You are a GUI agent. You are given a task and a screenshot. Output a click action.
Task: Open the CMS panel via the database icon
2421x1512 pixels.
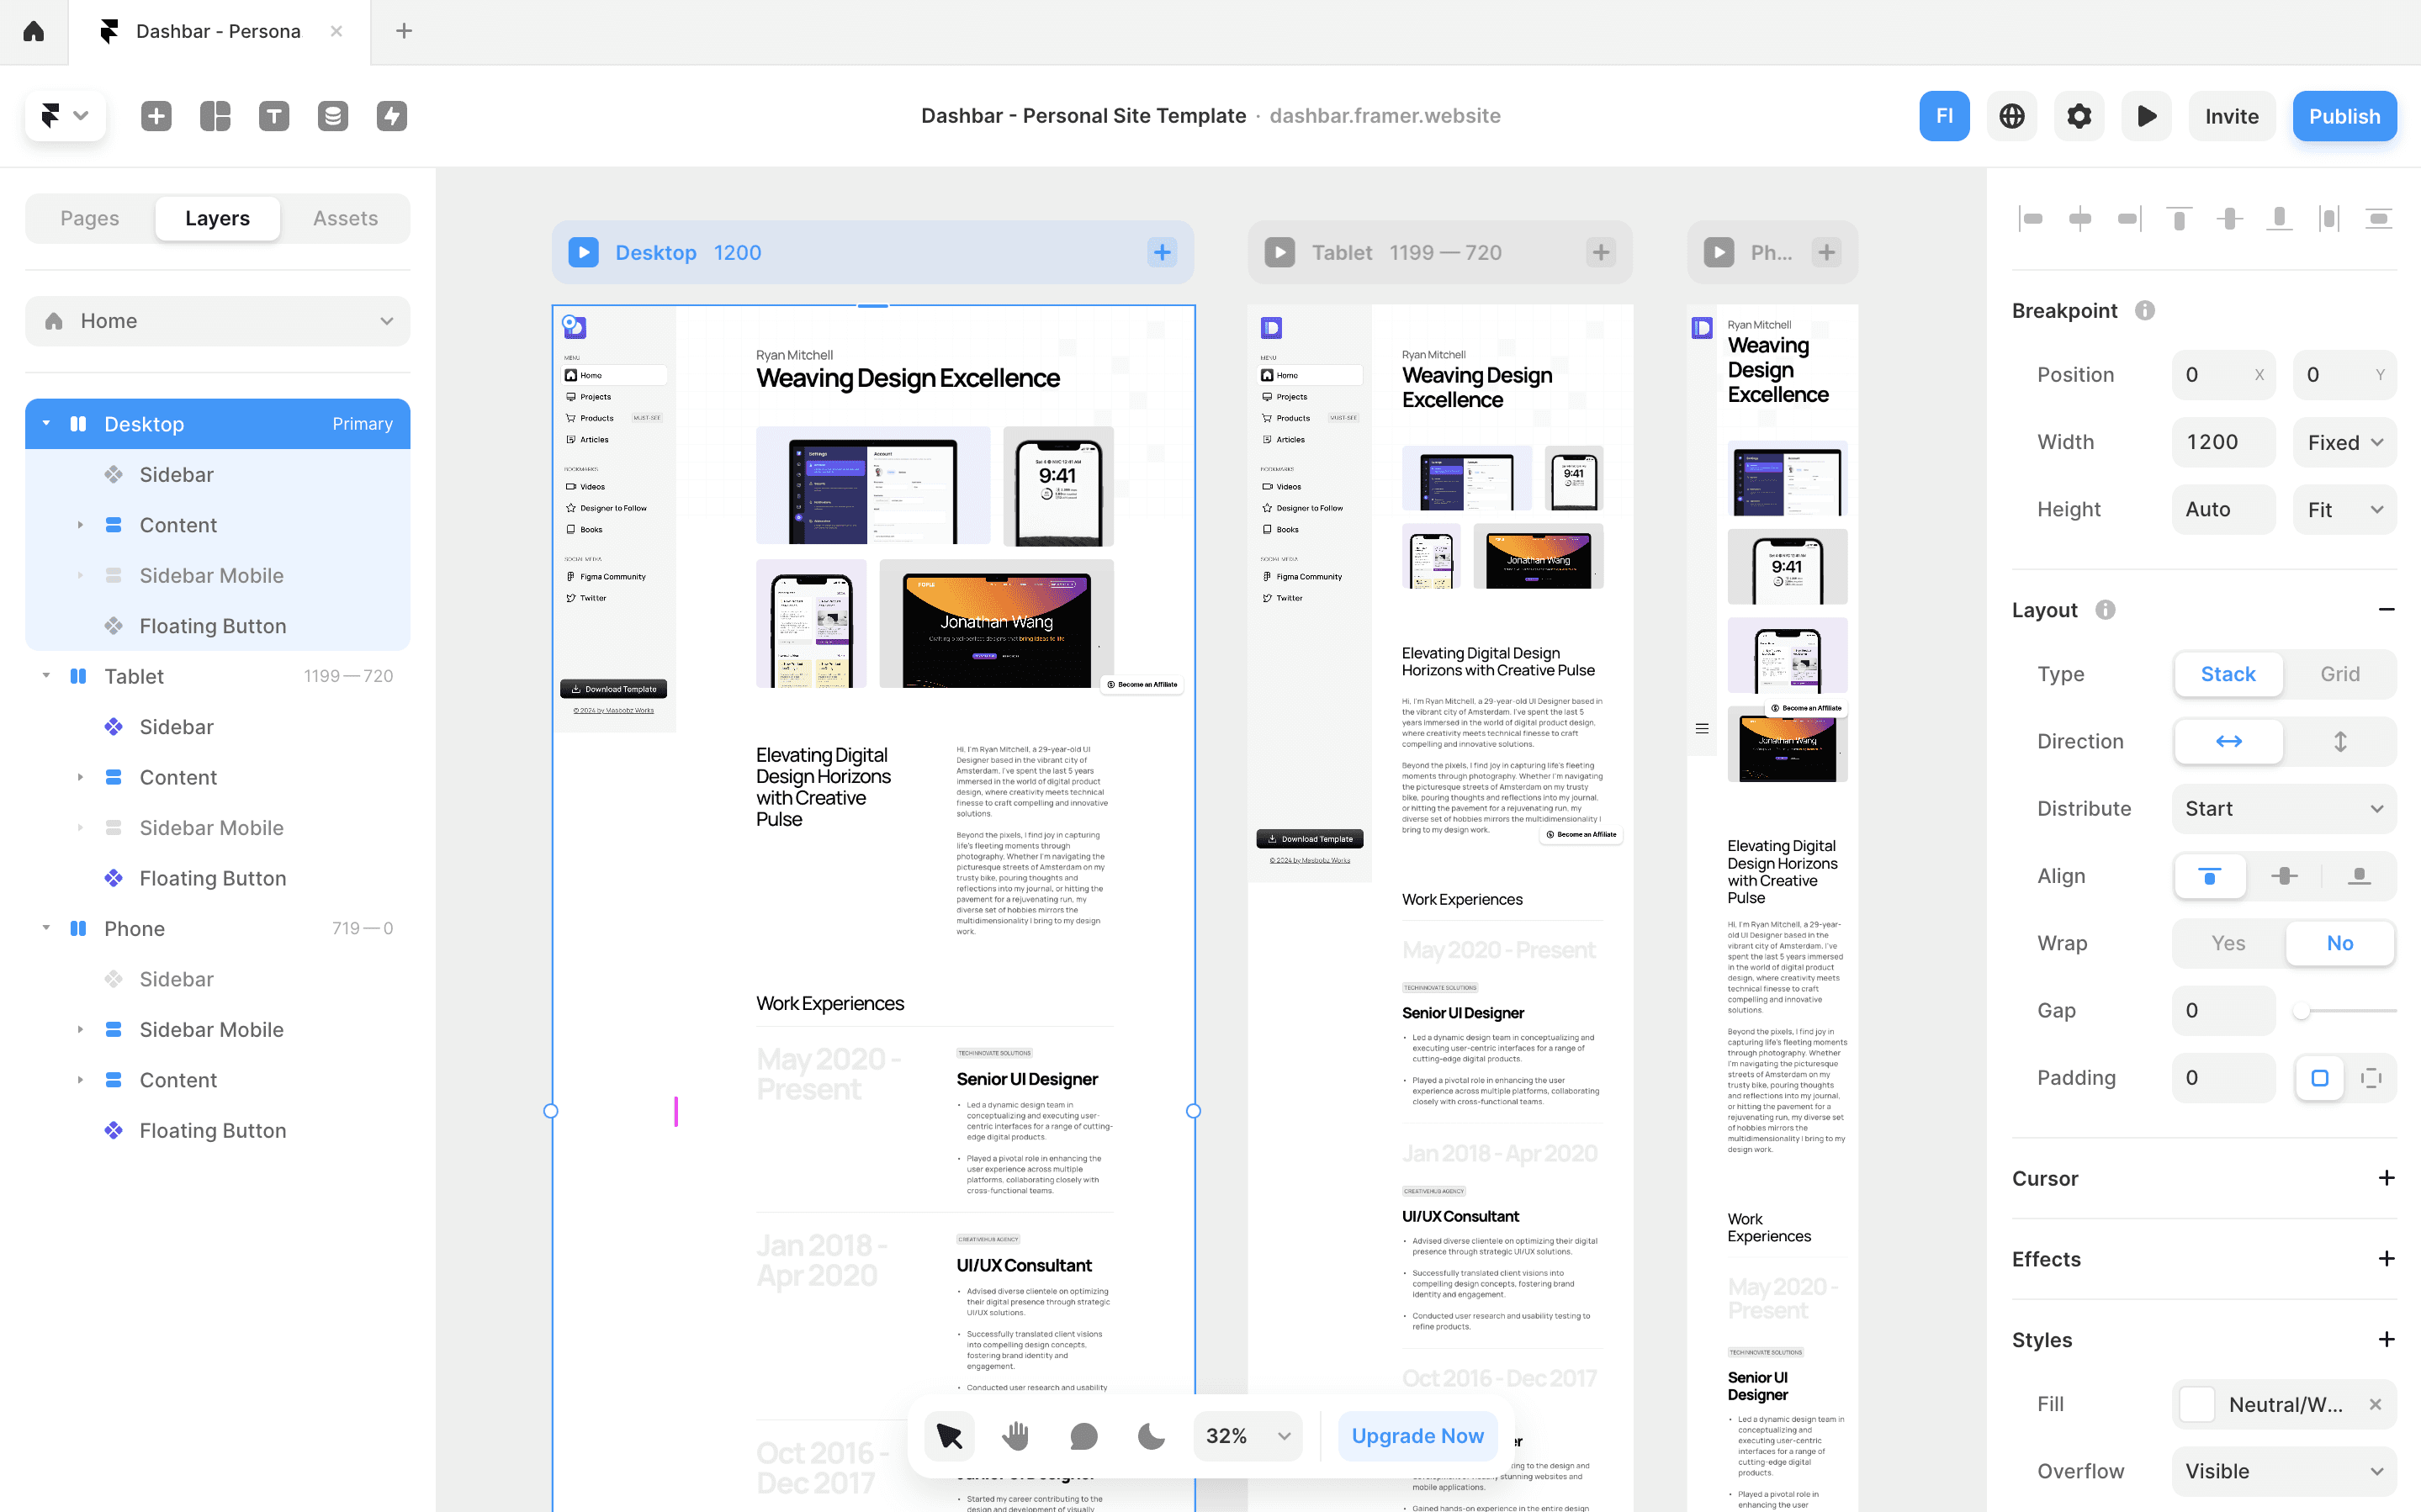332,115
